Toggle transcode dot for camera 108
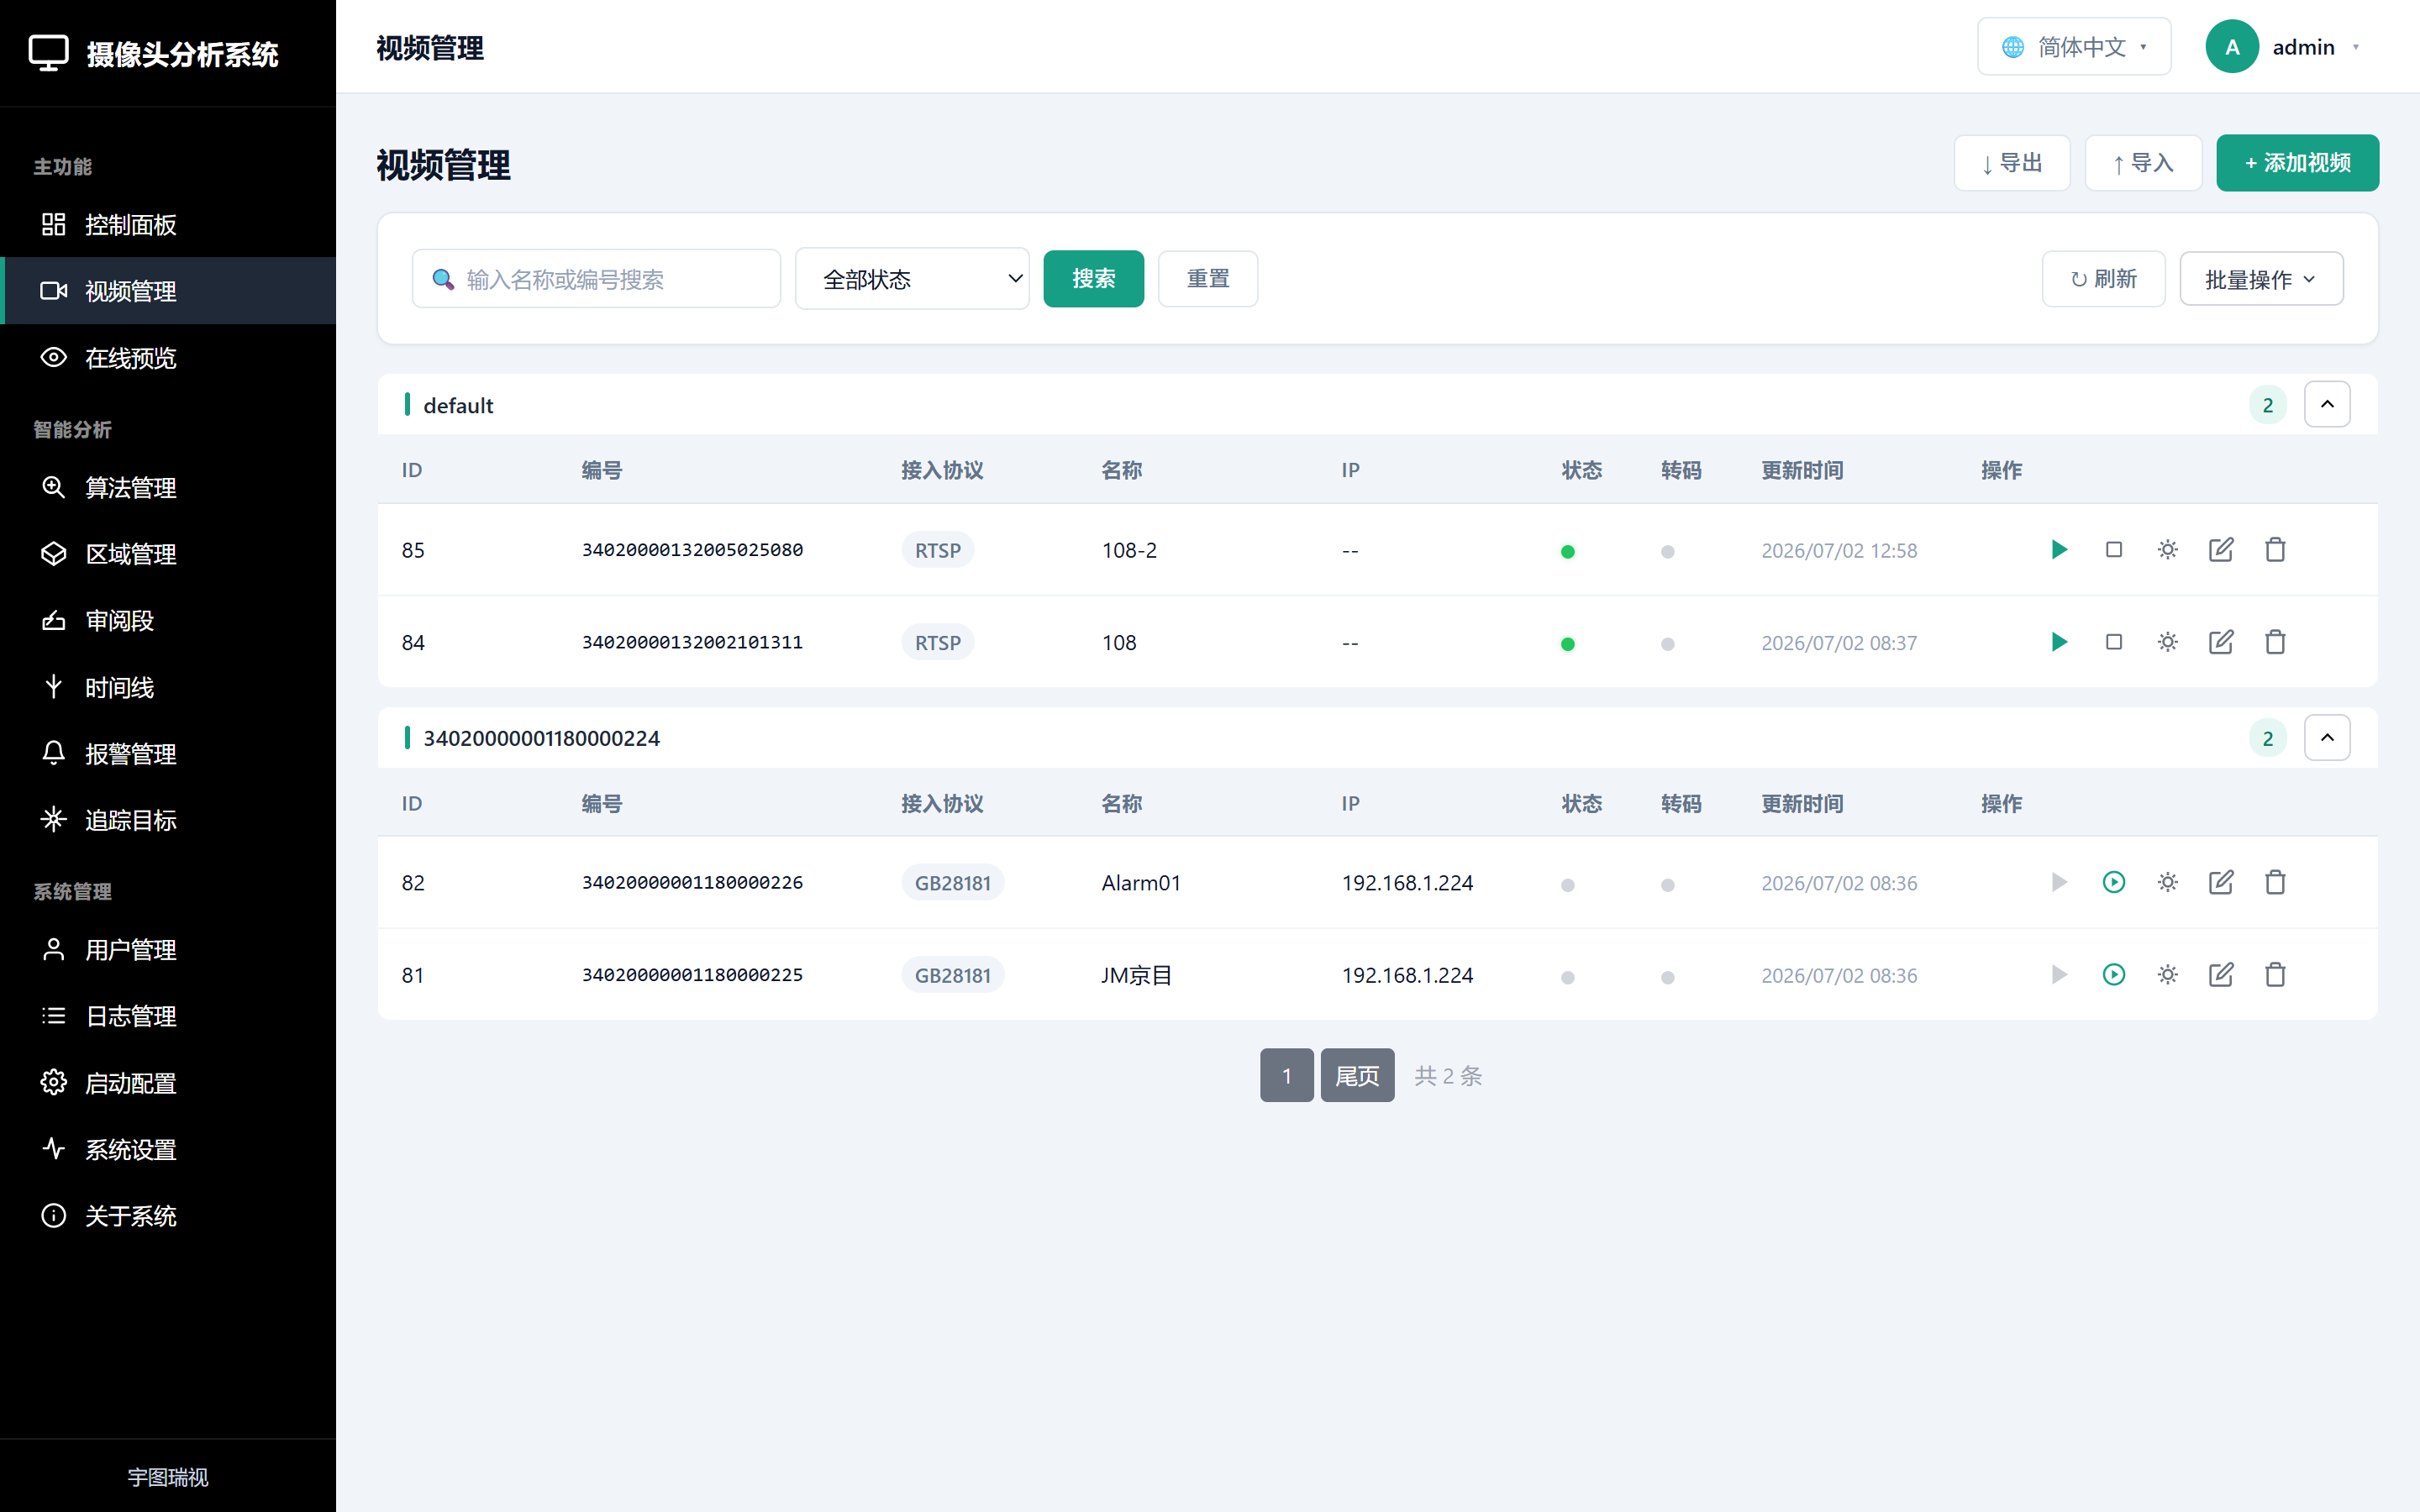Image resolution: width=2420 pixels, height=1512 pixels. (1667, 644)
